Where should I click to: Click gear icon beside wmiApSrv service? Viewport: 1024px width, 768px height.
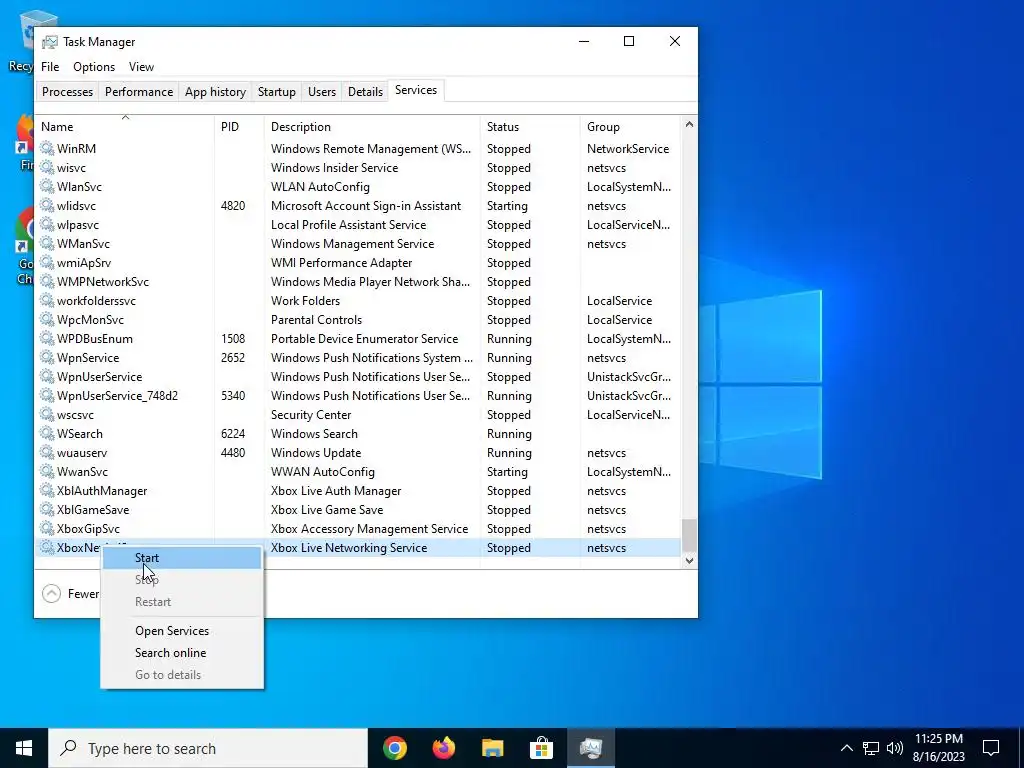[47, 262]
